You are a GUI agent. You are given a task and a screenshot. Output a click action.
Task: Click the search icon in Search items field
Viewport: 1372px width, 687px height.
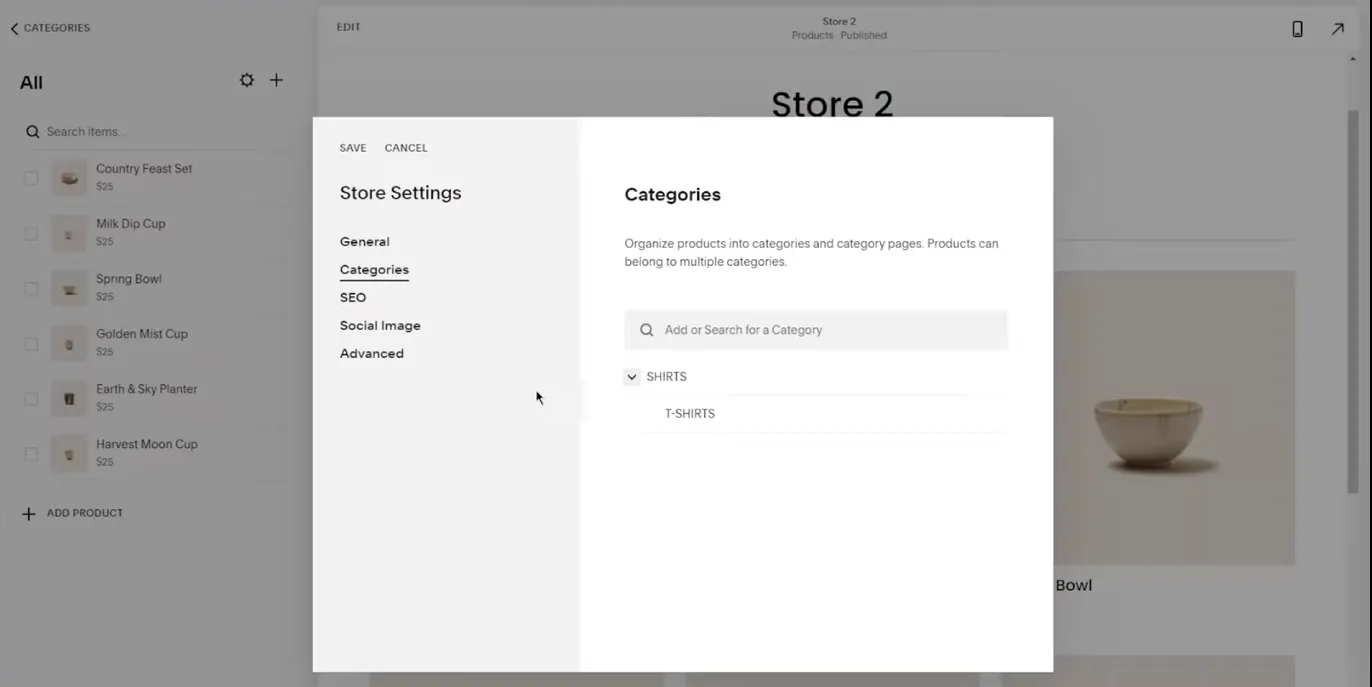(33, 132)
